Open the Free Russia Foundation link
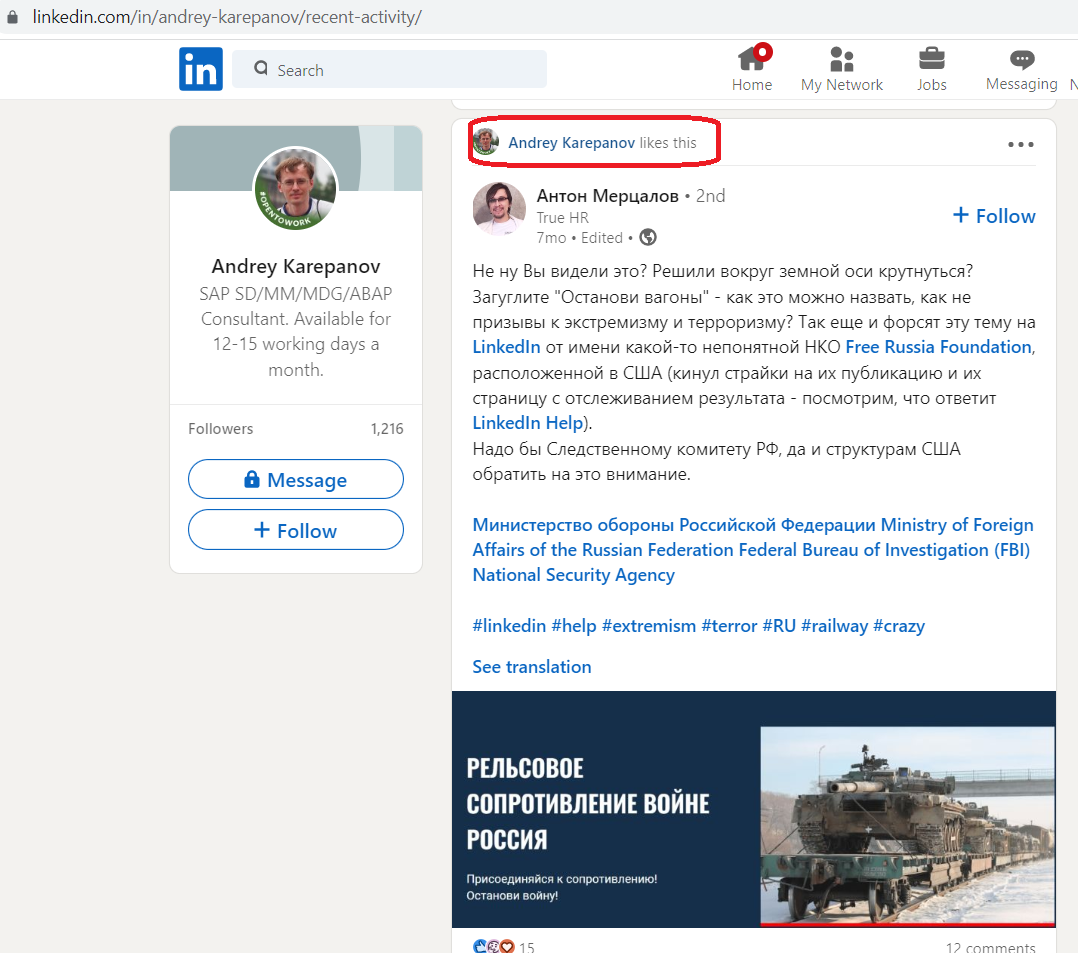 938,347
